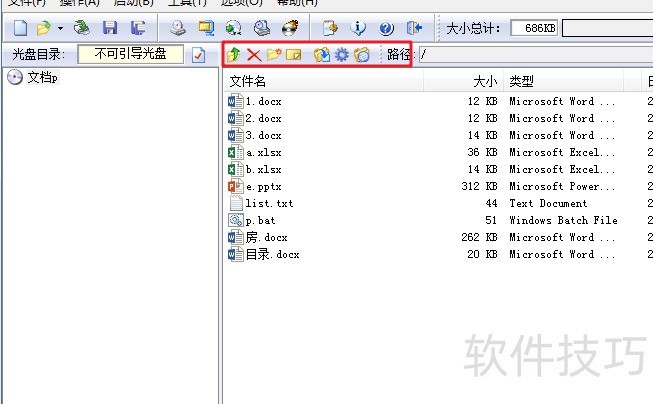Click the text file icon beside list.txt

pyautogui.click(x=236, y=203)
